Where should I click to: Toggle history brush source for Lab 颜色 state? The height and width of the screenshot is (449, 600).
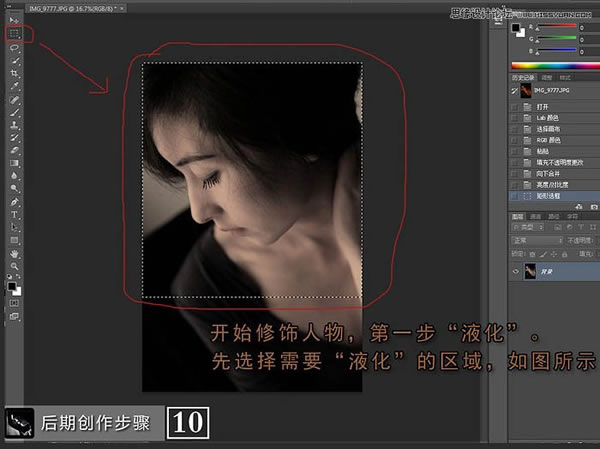pos(516,117)
